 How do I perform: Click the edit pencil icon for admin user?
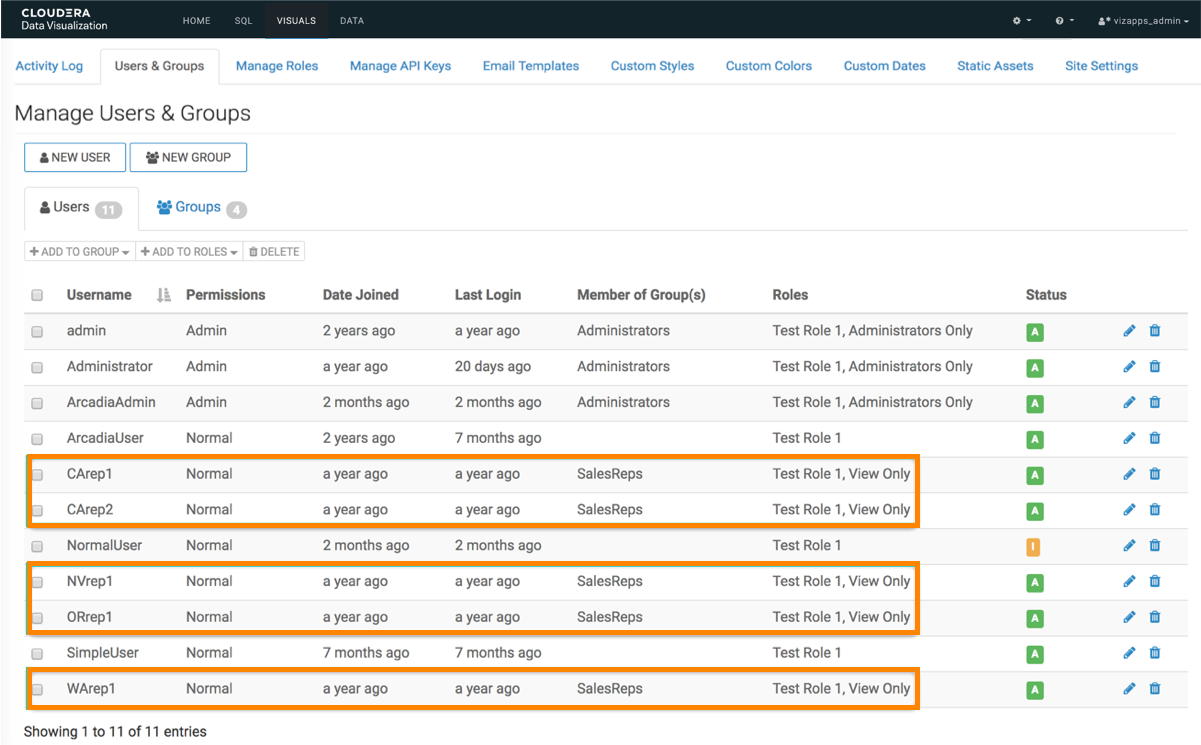pyautogui.click(x=1129, y=331)
